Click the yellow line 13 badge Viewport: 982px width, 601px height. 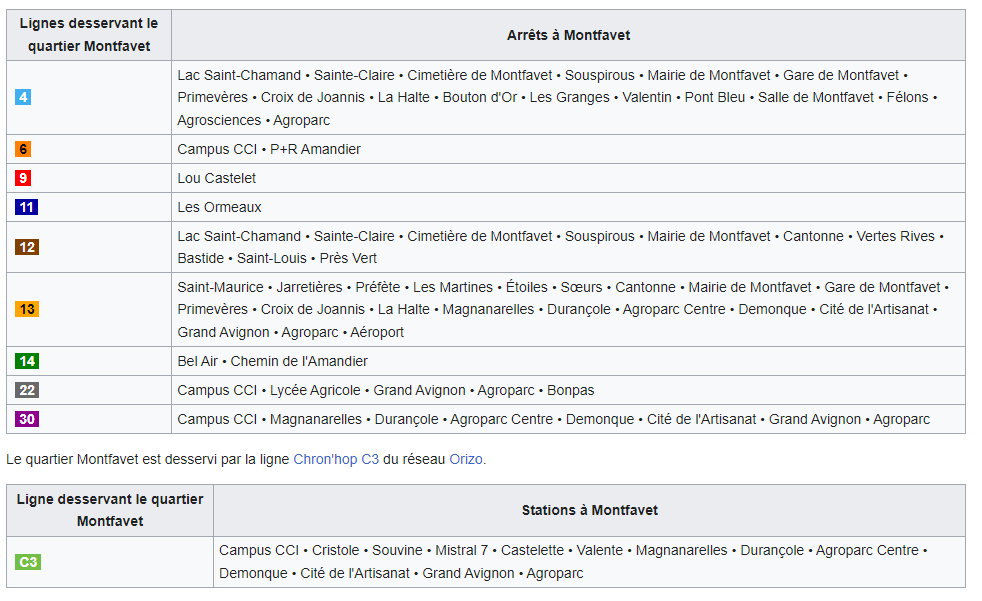pyautogui.click(x=27, y=309)
